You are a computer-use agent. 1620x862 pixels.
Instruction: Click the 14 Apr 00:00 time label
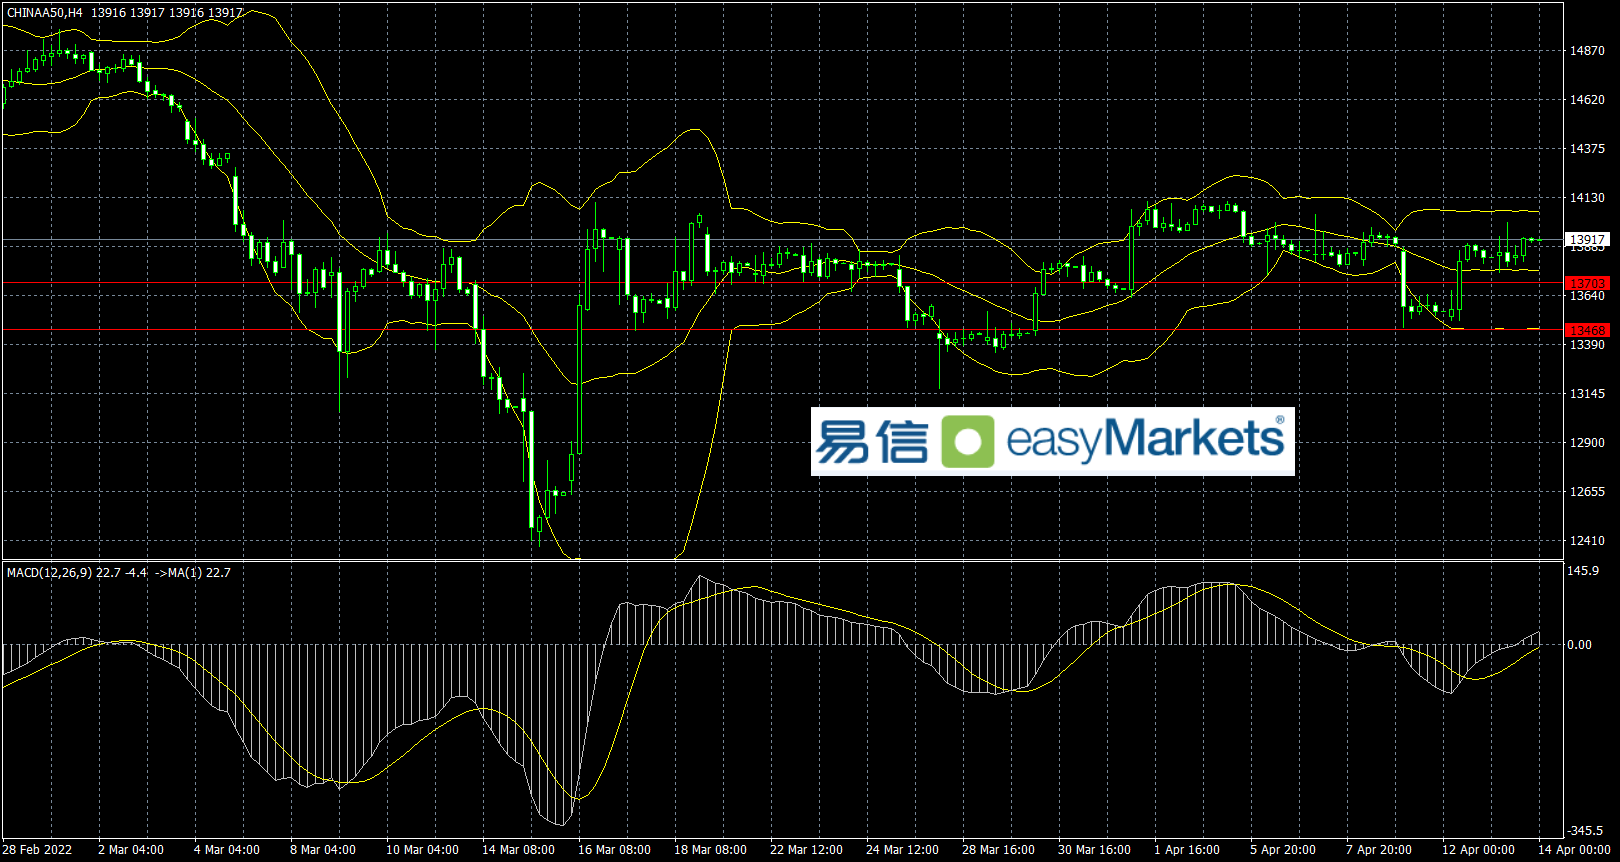(1575, 850)
